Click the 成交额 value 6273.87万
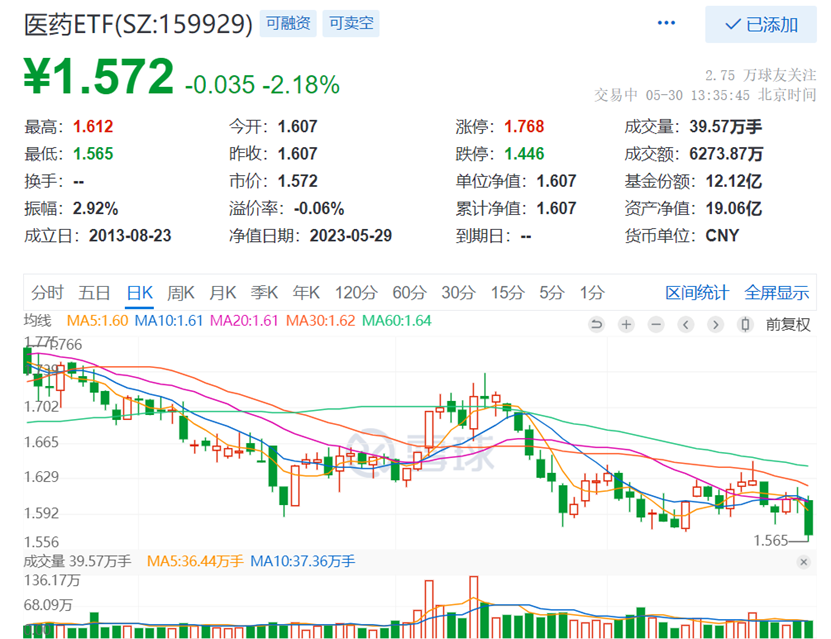Viewport: 831px width, 639px height. (726, 154)
